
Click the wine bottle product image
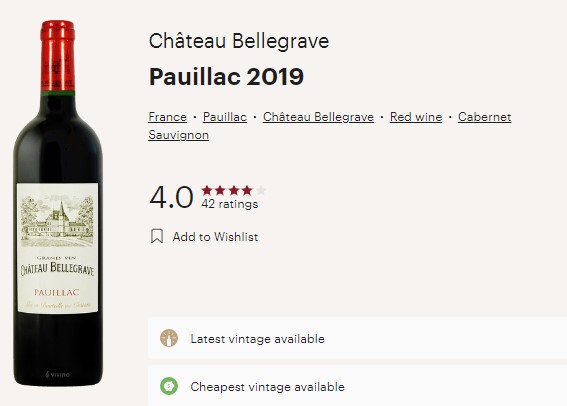pyautogui.click(x=58, y=203)
